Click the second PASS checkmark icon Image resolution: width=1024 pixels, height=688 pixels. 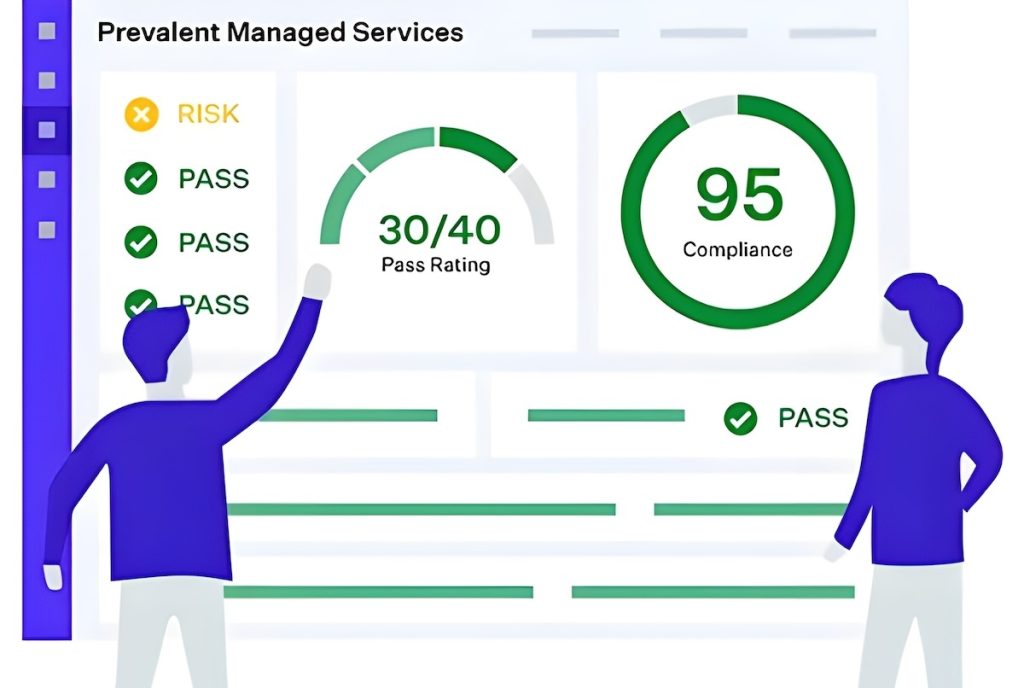pos(141,243)
